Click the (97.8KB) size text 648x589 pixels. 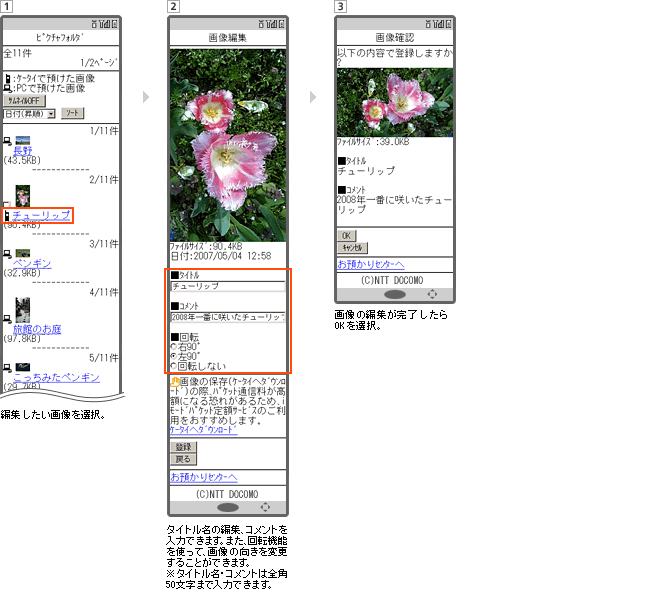pos(22,339)
